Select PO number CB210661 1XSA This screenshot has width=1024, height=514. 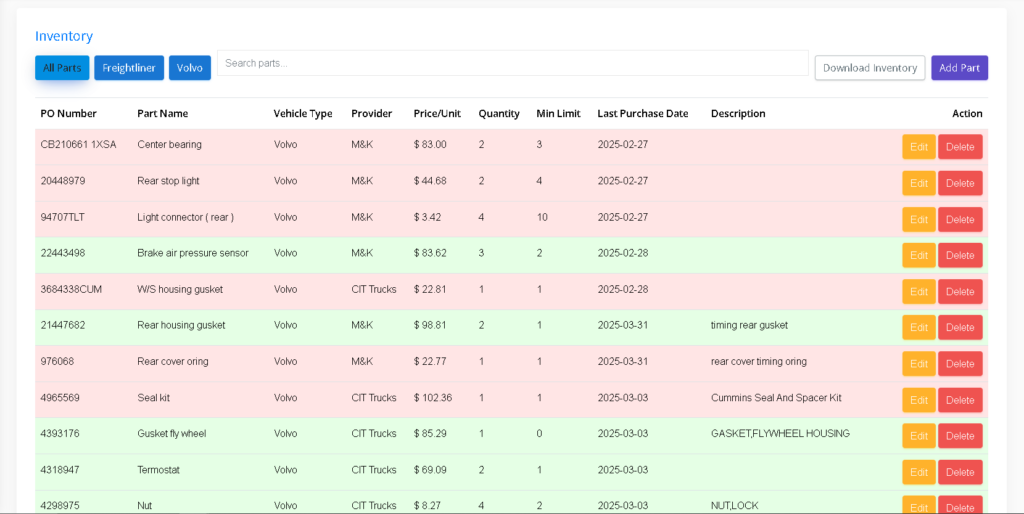coord(78,144)
